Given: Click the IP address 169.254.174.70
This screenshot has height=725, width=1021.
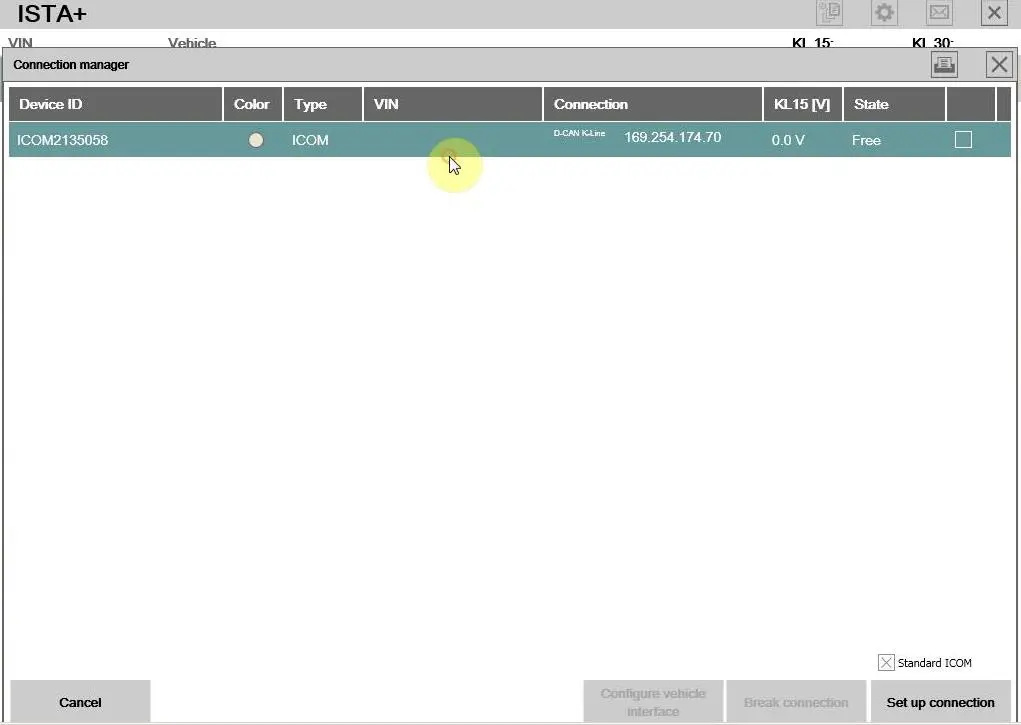Looking at the screenshot, I should pyautogui.click(x=673, y=137).
